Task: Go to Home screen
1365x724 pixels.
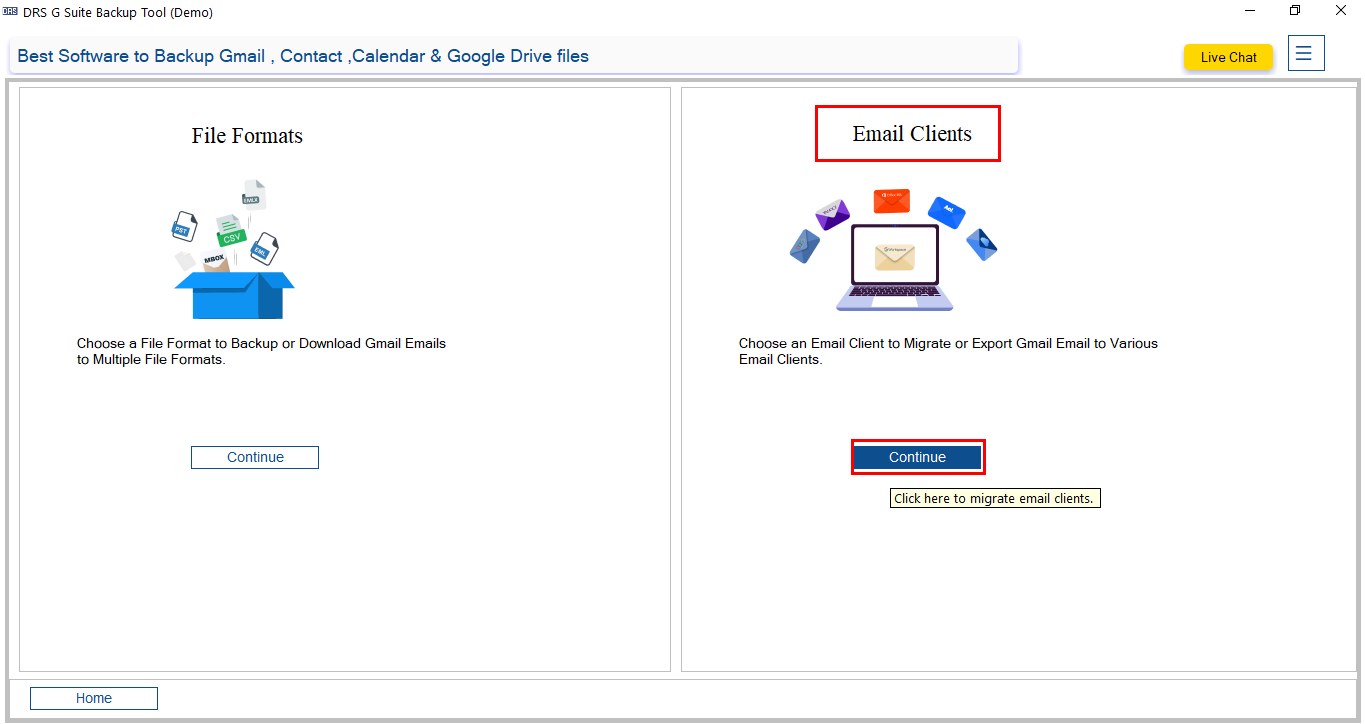Action: click(94, 698)
